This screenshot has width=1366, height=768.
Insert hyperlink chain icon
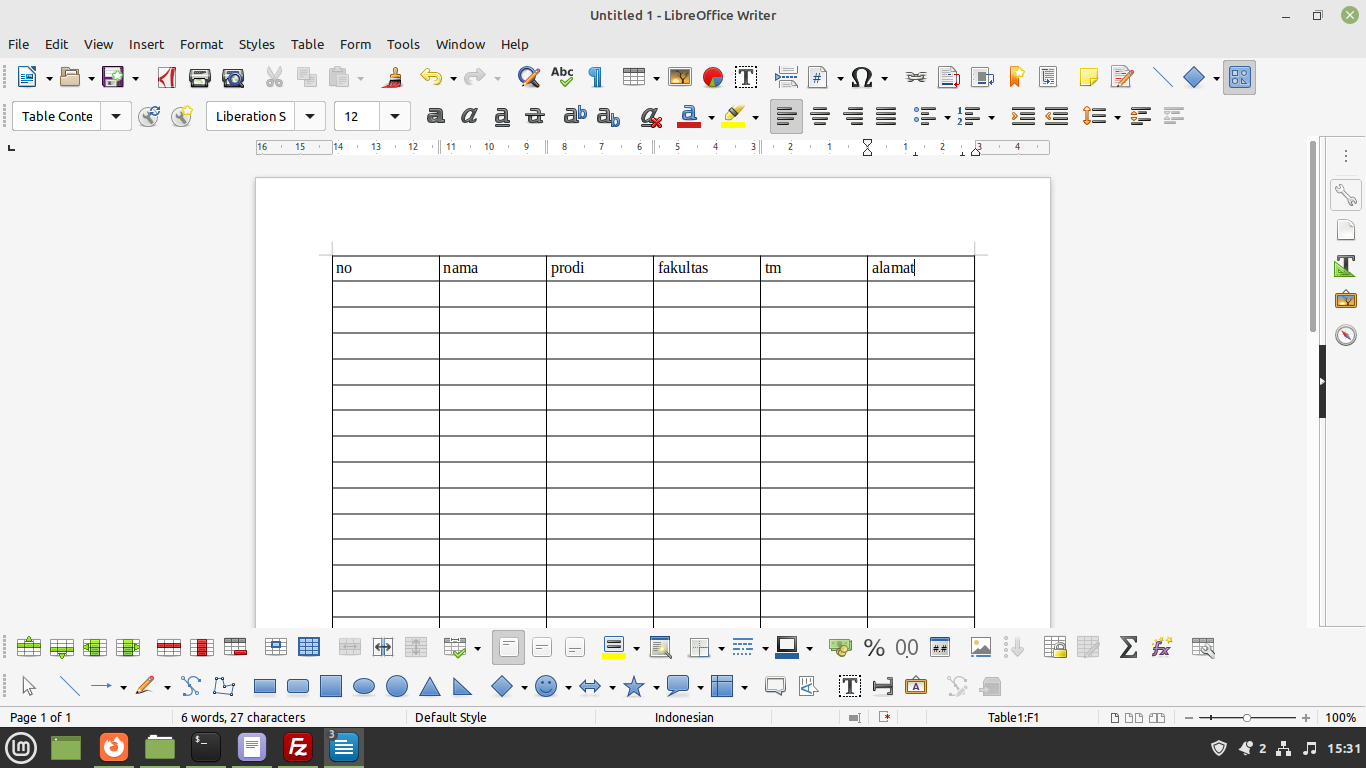(916, 77)
